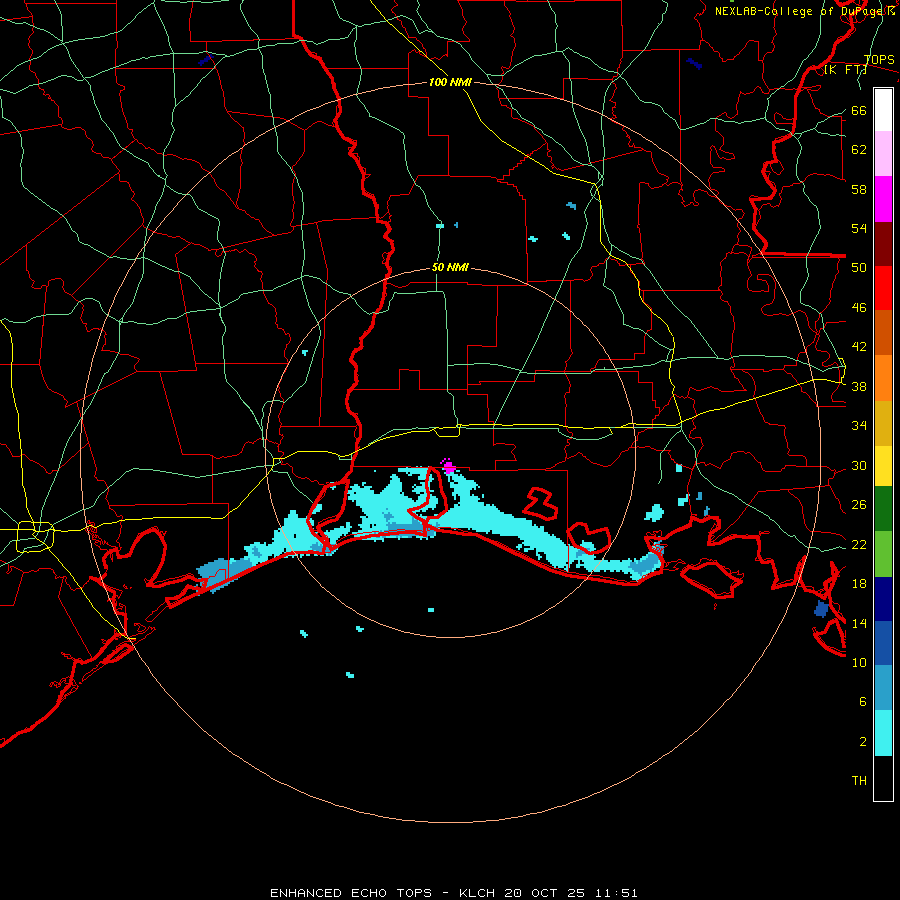Click the white 66 K FT color swatch
900x900 pixels.
883,110
